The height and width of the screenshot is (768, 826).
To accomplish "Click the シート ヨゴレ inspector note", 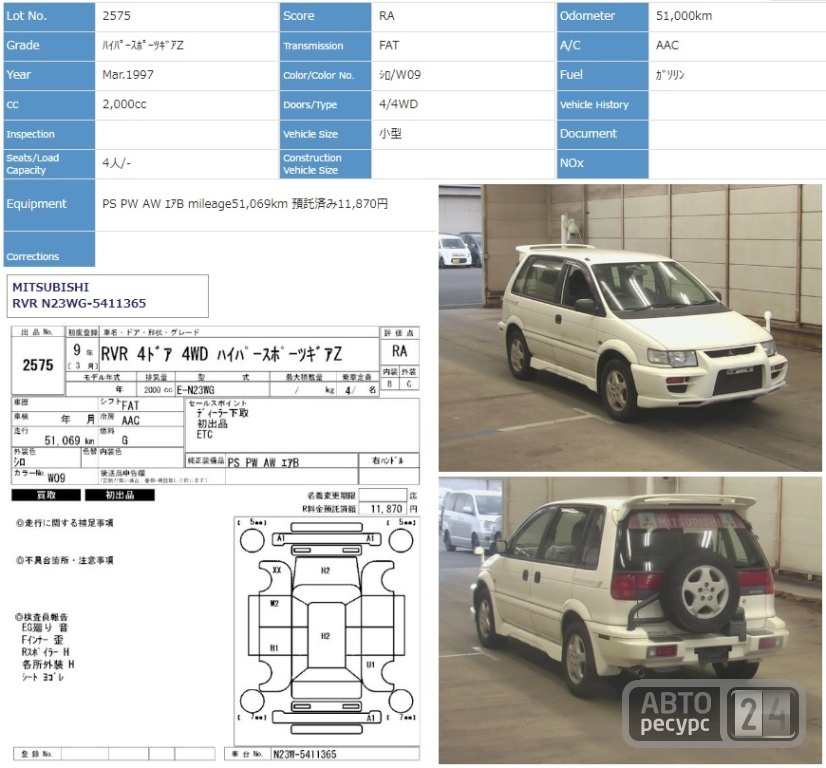I will (x=43, y=677).
